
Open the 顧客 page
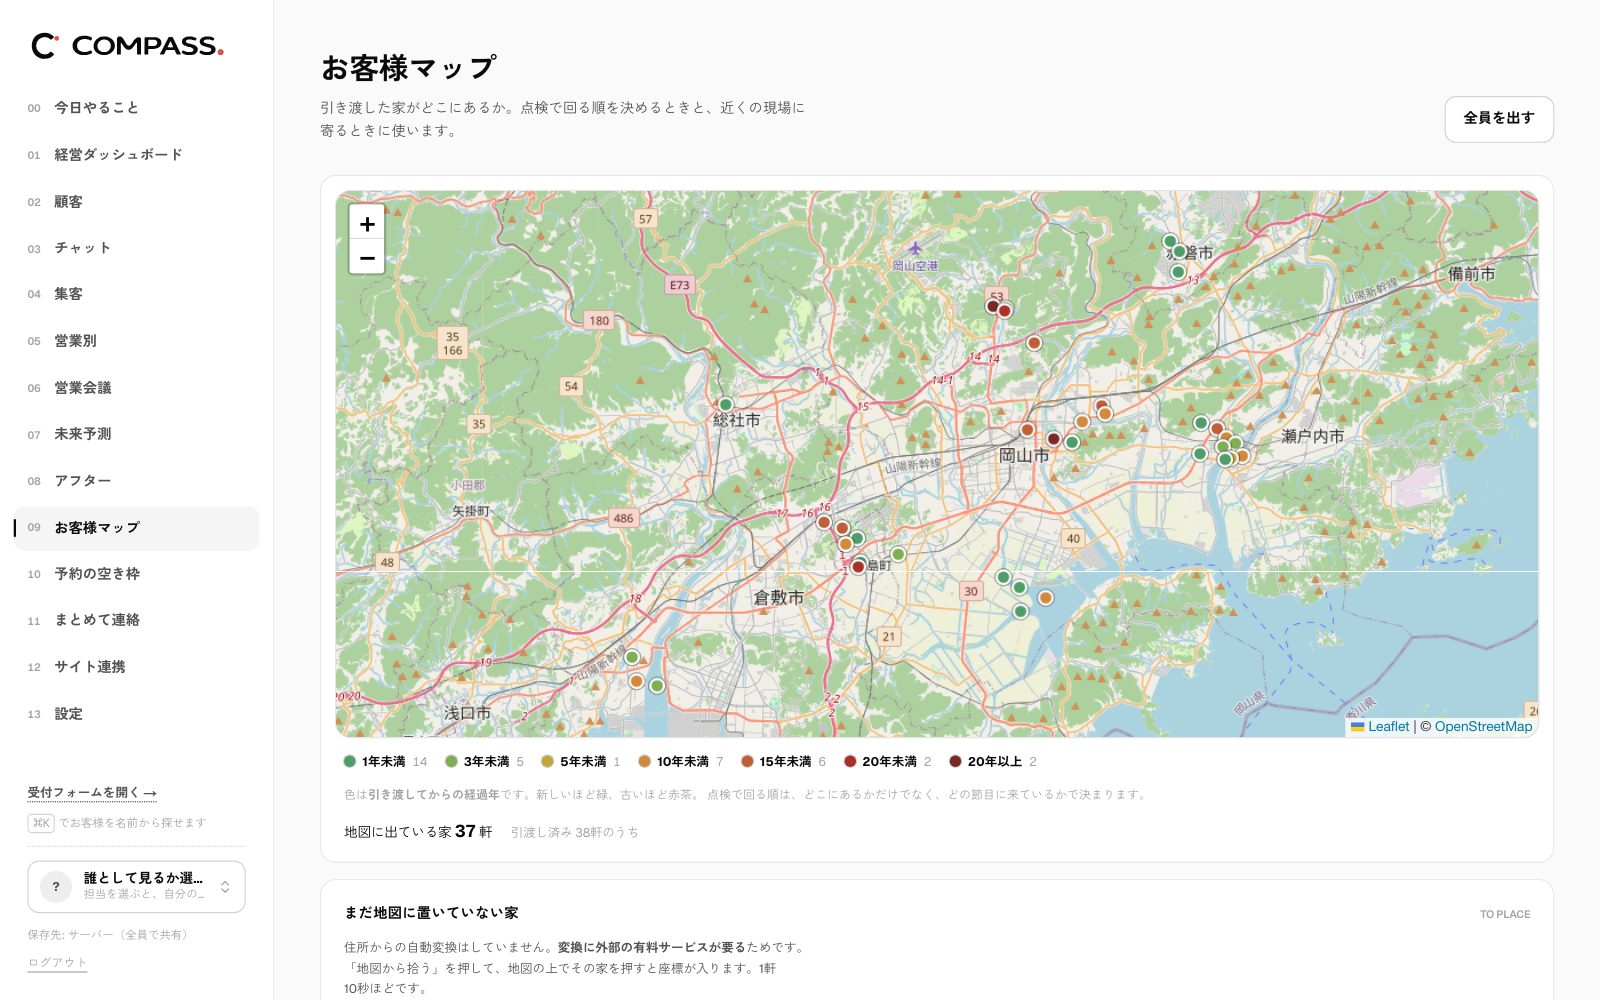(x=136, y=202)
